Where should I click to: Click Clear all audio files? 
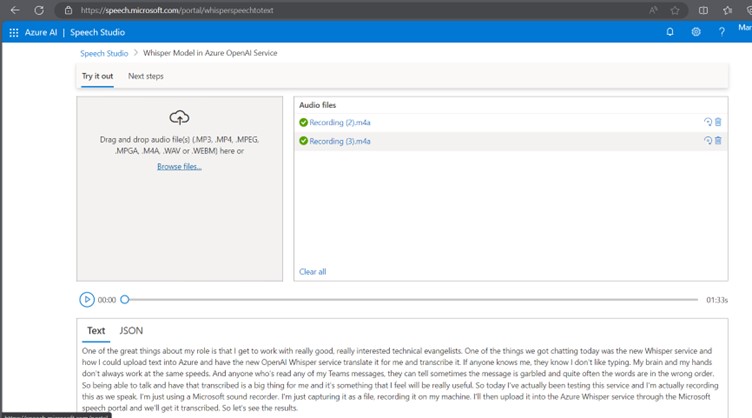tap(312, 271)
